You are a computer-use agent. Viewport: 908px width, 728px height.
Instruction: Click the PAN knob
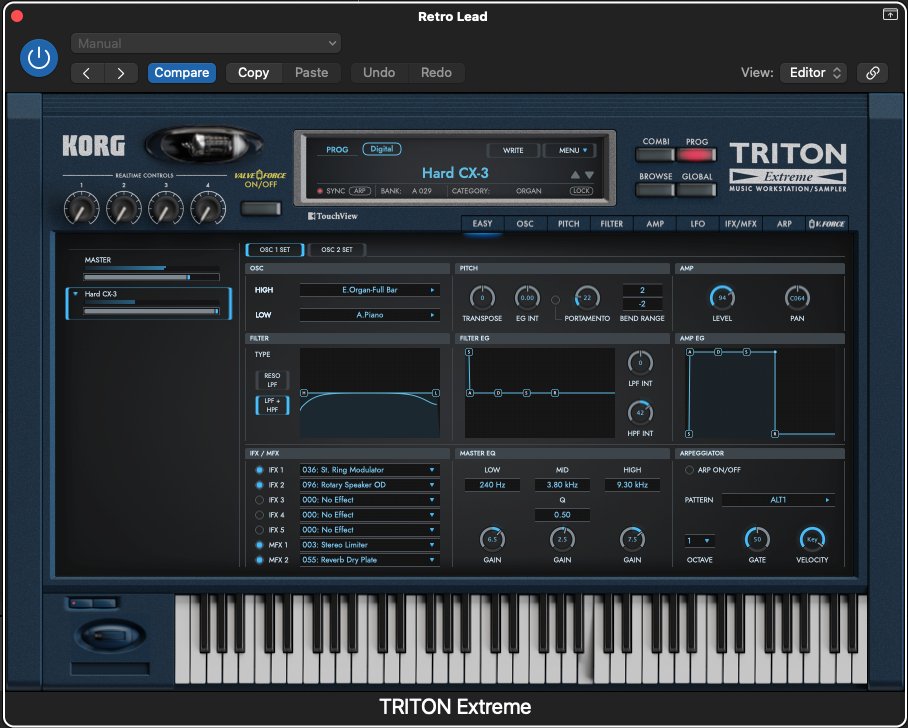point(797,298)
